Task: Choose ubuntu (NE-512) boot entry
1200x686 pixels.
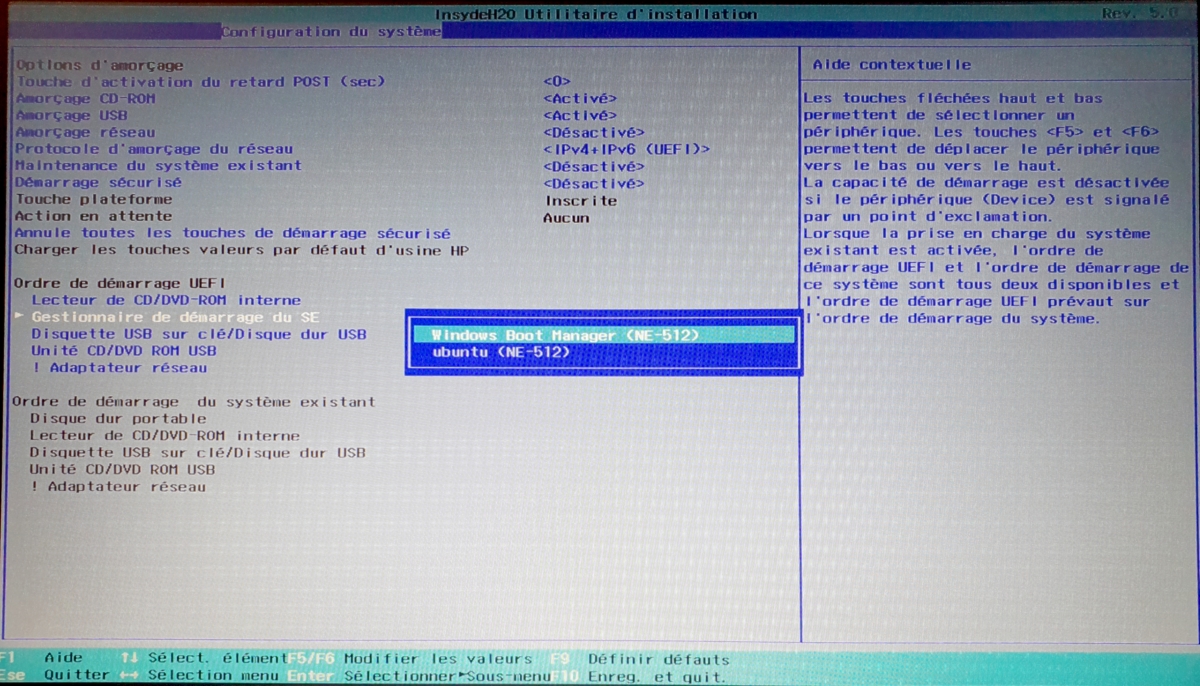Action: (x=501, y=352)
